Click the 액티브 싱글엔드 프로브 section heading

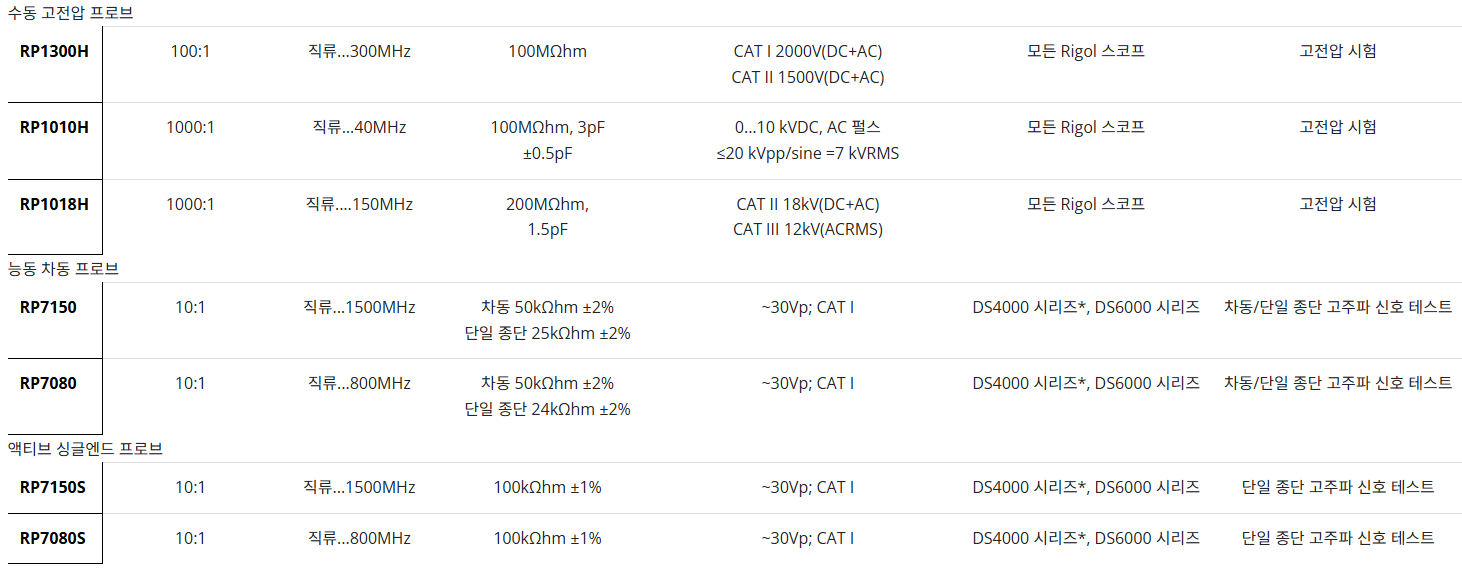click(x=85, y=449)
